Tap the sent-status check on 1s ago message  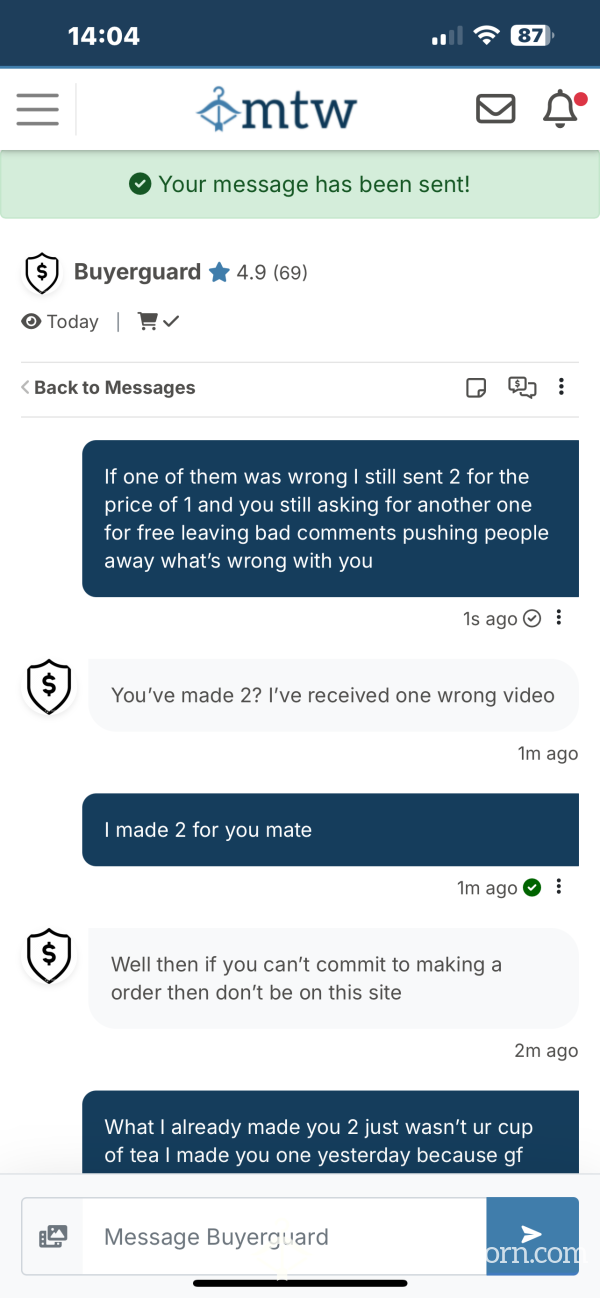[x=532, y=618]
